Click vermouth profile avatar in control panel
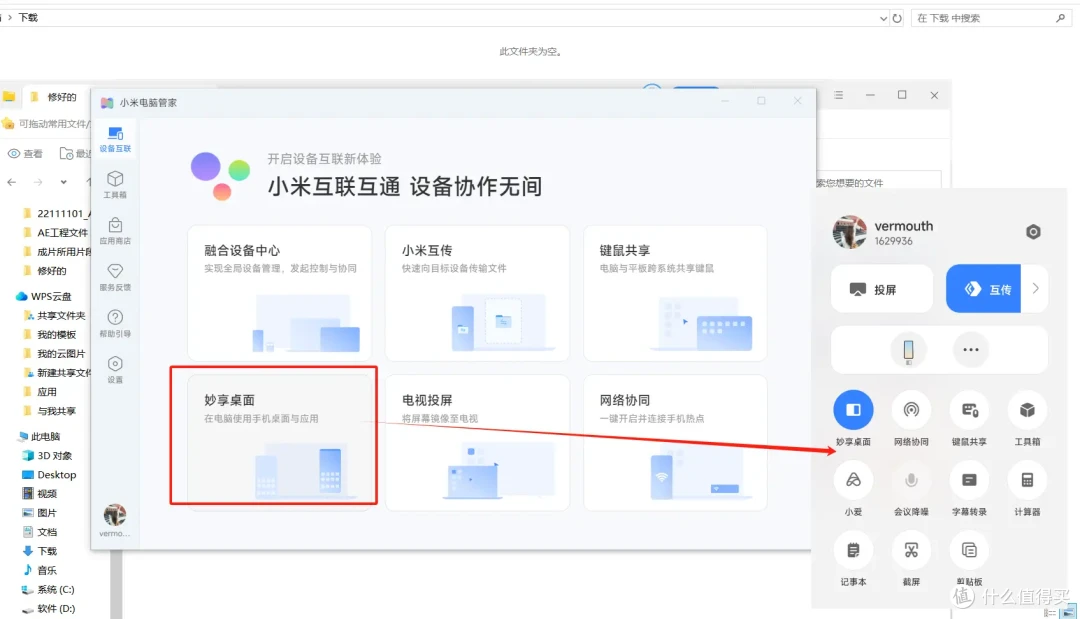The width and height of the screenshot is (1080, 619). [849, 232]
